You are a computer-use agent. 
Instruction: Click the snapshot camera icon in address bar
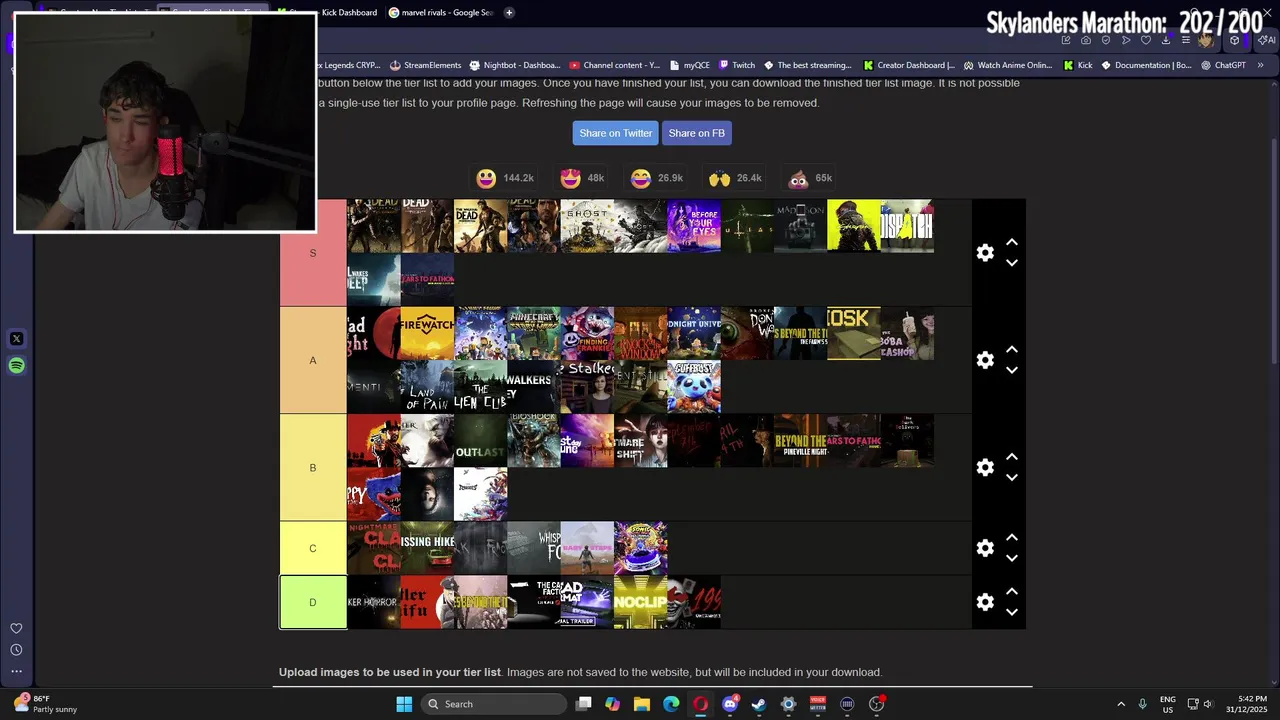tap(1086, 41)
